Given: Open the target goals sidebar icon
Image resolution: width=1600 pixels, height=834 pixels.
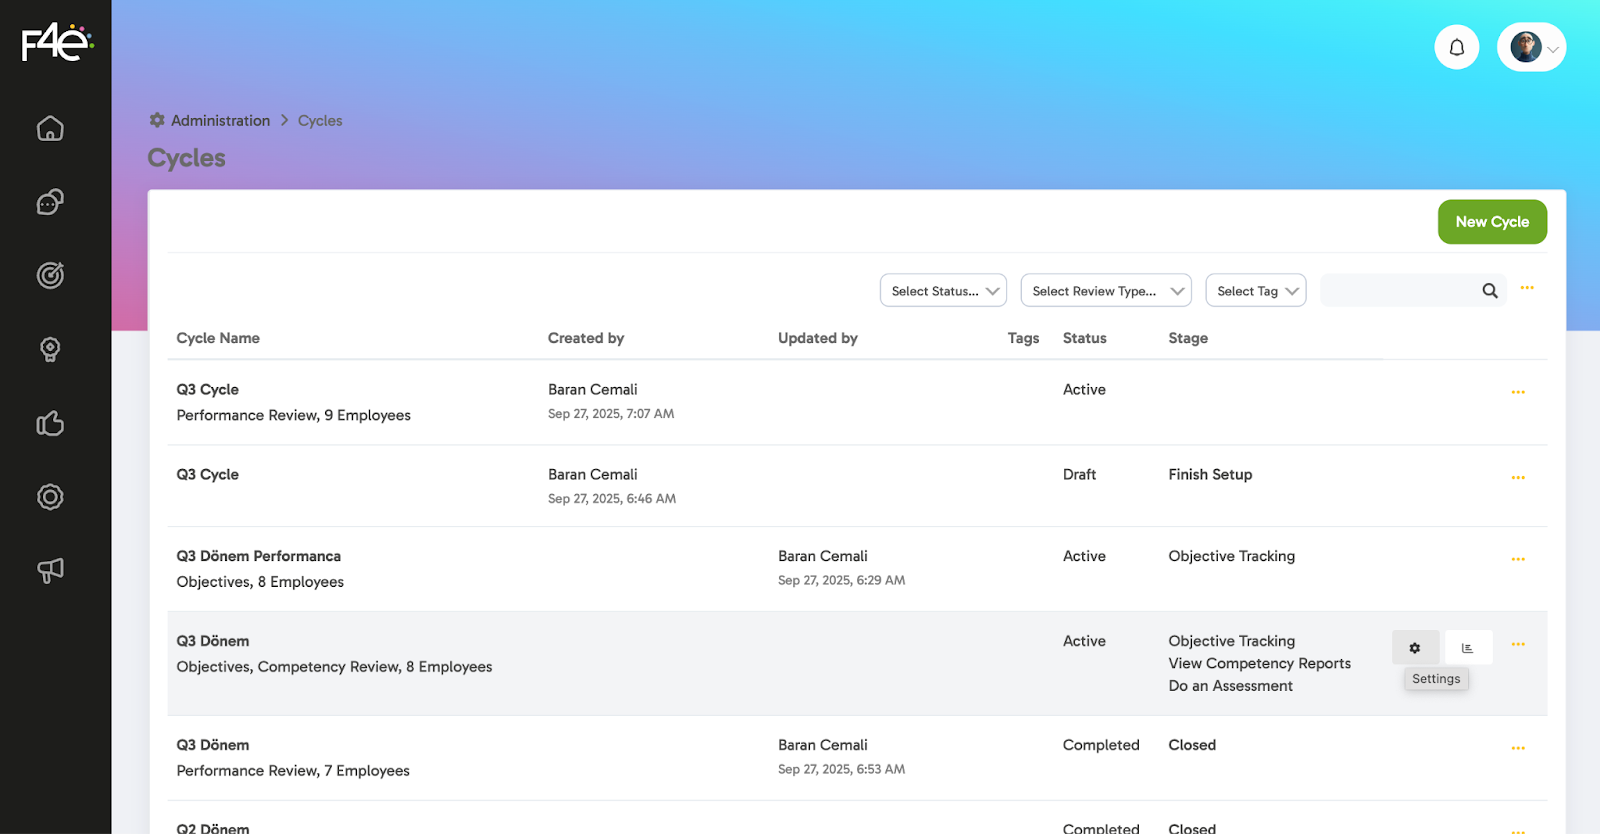Looking at the screenshot, I should click(50, 275).
